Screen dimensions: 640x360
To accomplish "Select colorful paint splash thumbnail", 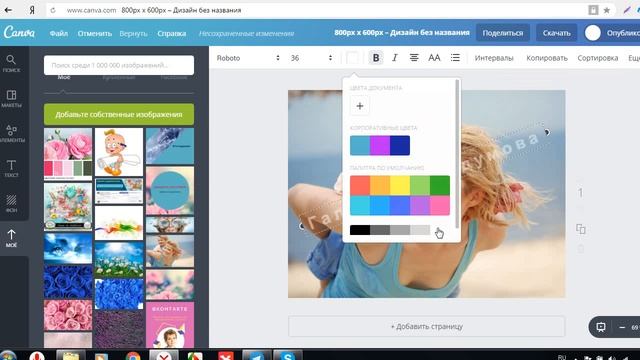I will pyautogui.click(x=119, y=223).
